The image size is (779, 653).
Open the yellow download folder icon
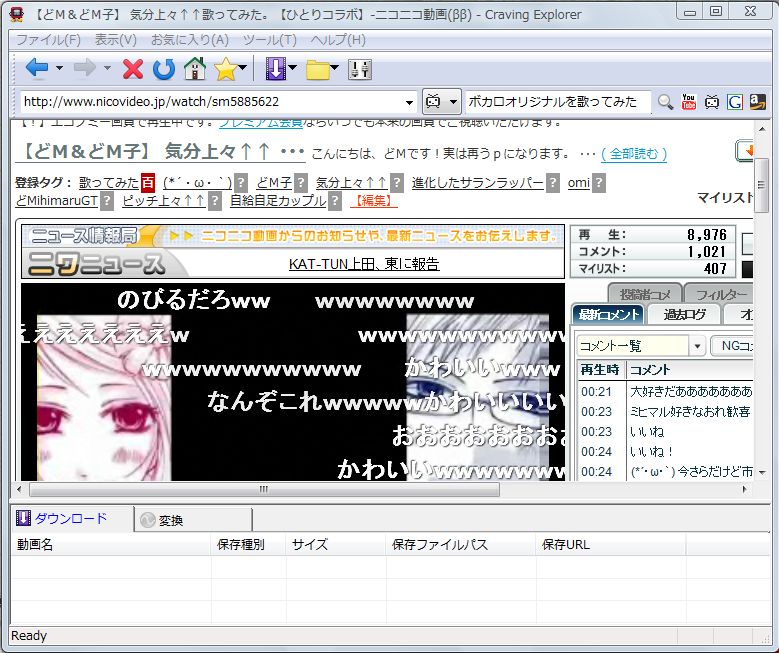(x=317, y=70)
